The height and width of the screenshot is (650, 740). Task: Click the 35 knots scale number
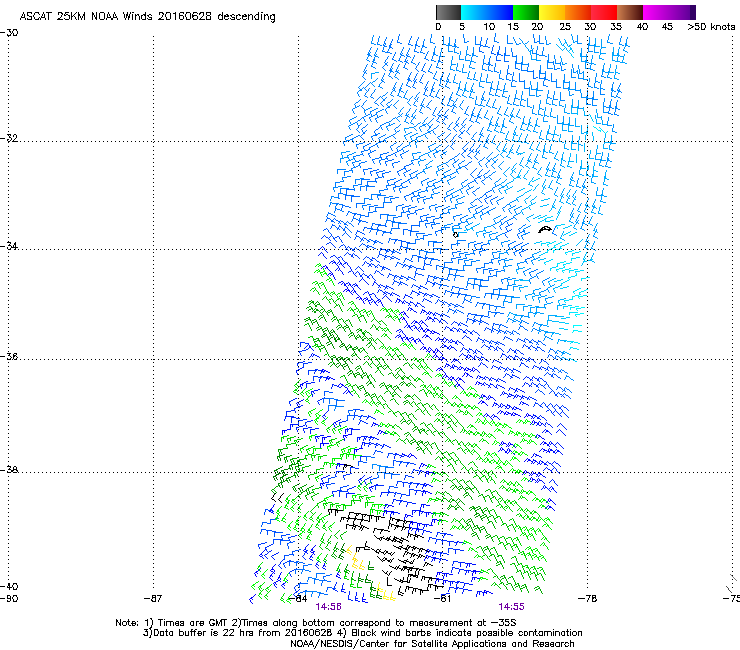[615, 27]
